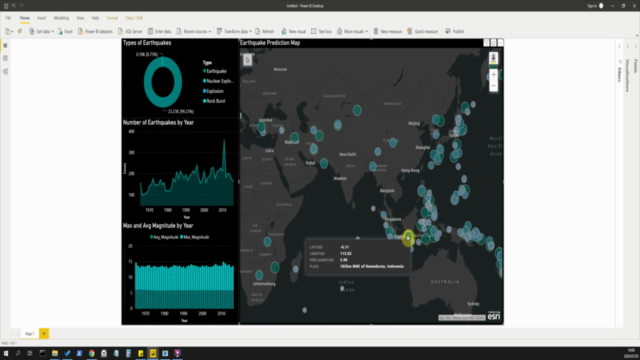Switch to the View ribbon tab
The width and height of the screenshot is (640, 360).
click(80, 18)
